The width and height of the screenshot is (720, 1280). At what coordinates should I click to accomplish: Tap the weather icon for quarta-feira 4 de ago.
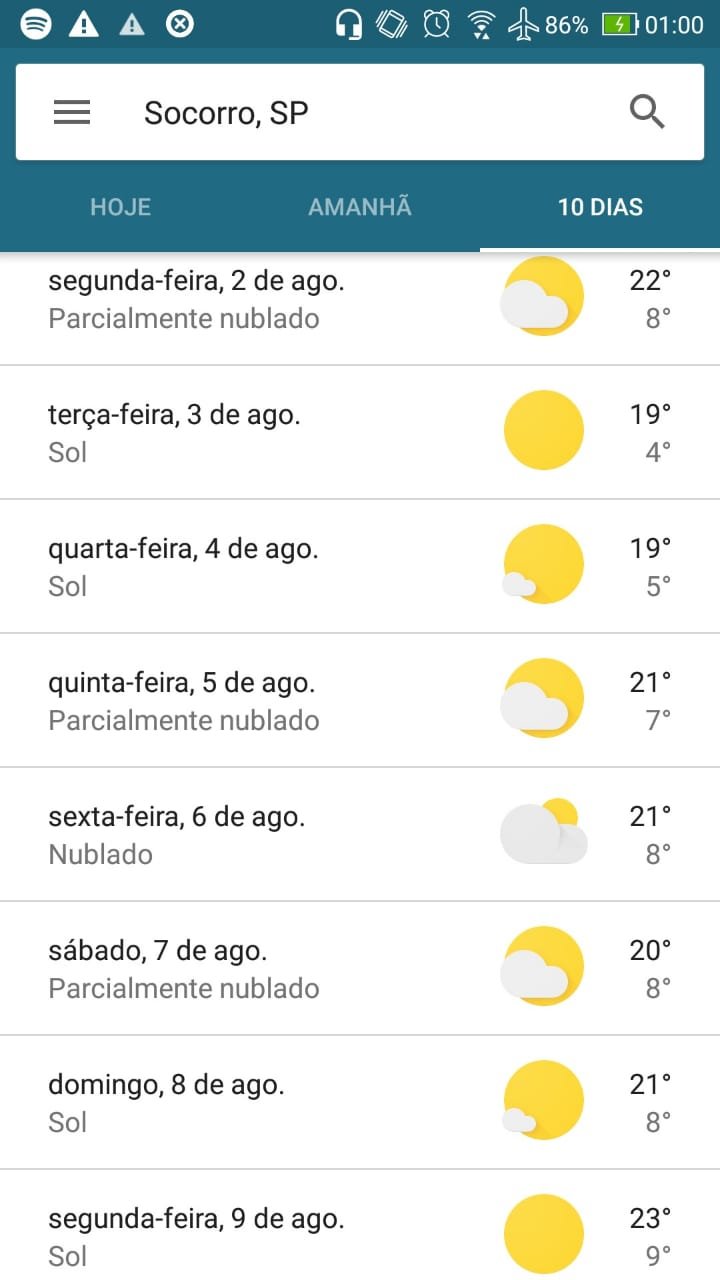click(543, 565)
